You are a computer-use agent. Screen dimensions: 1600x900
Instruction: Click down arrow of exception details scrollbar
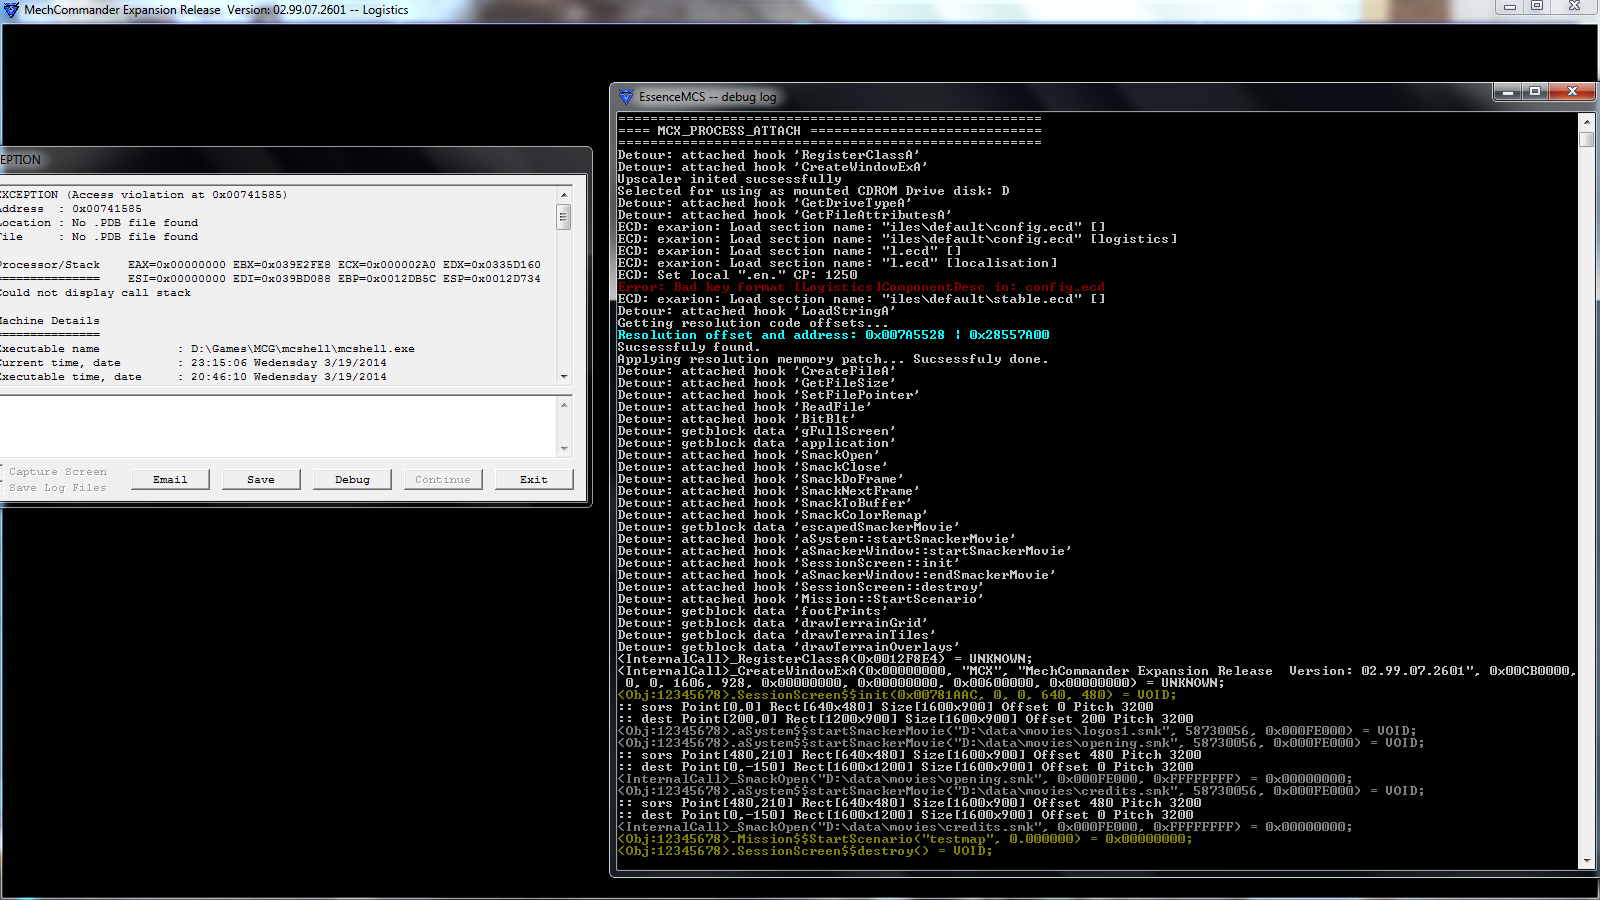[564, 377]
